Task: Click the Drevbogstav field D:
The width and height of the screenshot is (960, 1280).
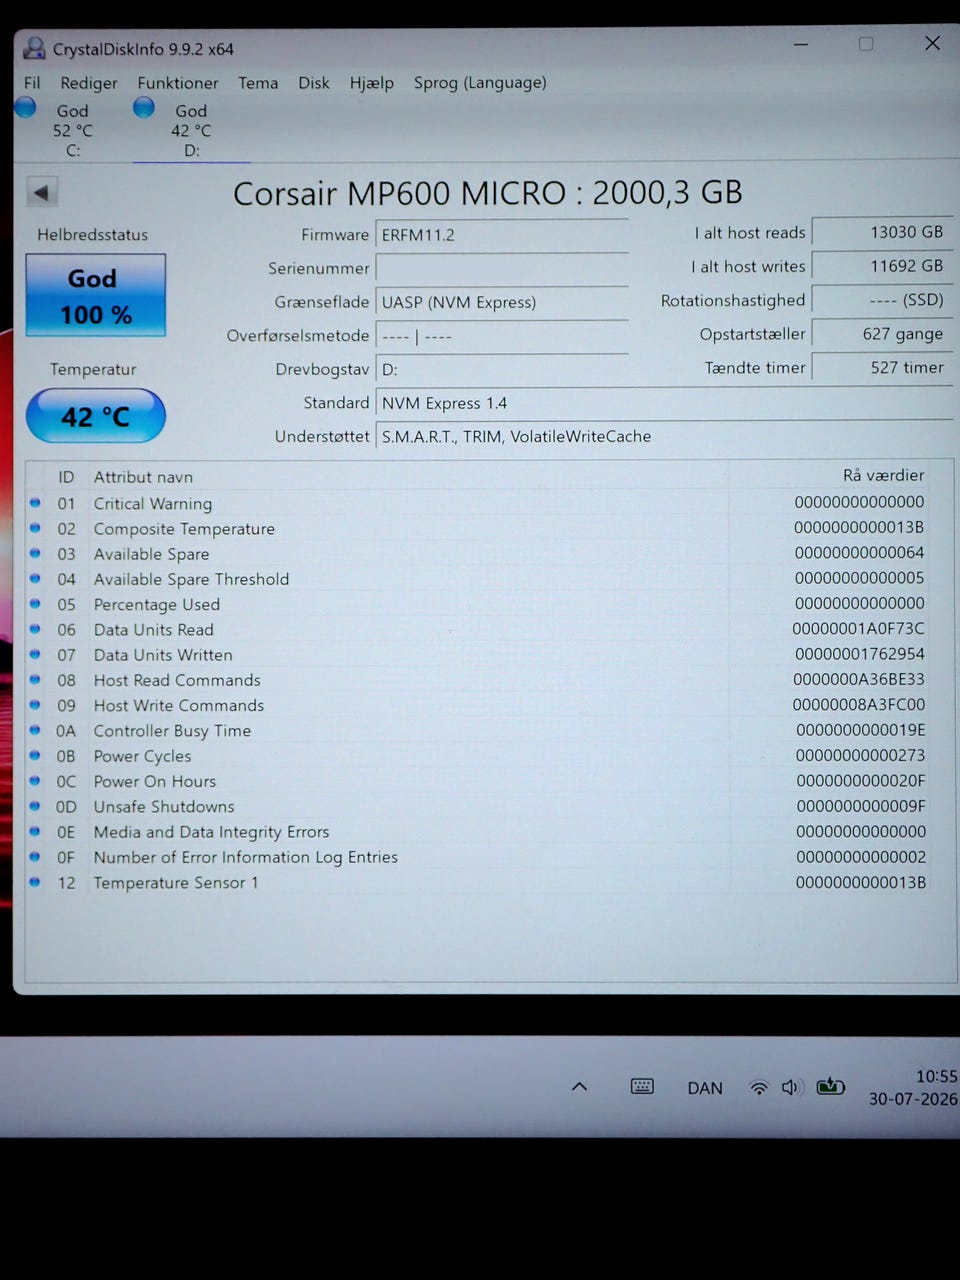Action: pyautogui.click(x=501, y=369)
